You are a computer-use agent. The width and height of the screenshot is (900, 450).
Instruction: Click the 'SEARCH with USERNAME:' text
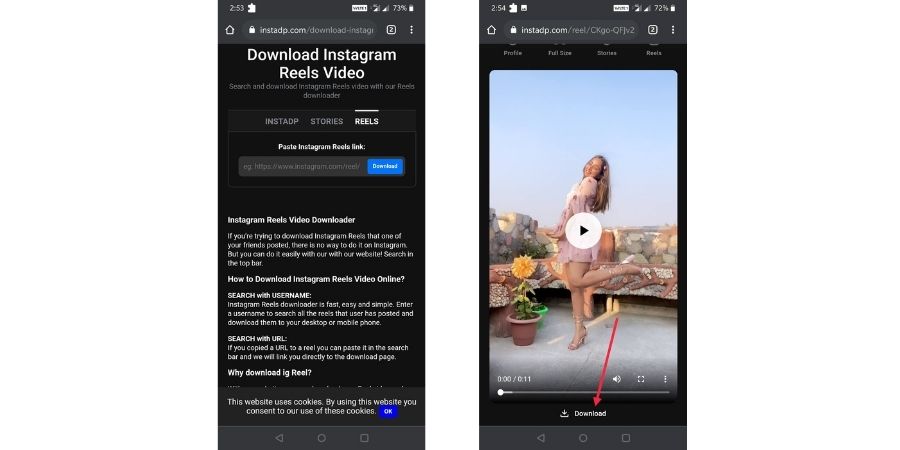[x=270, y=296]
